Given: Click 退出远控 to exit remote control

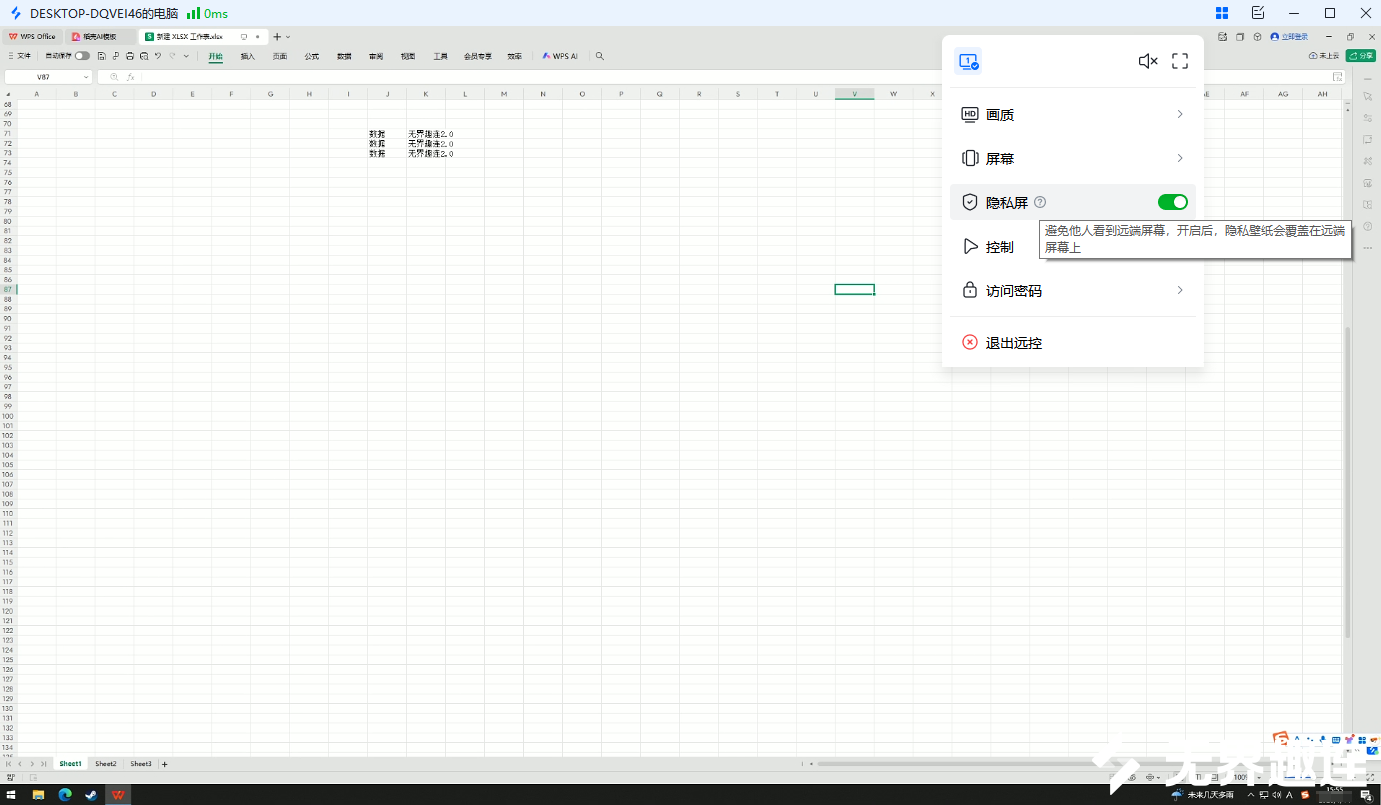Looking at the screenshot, I should coord(1002,343).
